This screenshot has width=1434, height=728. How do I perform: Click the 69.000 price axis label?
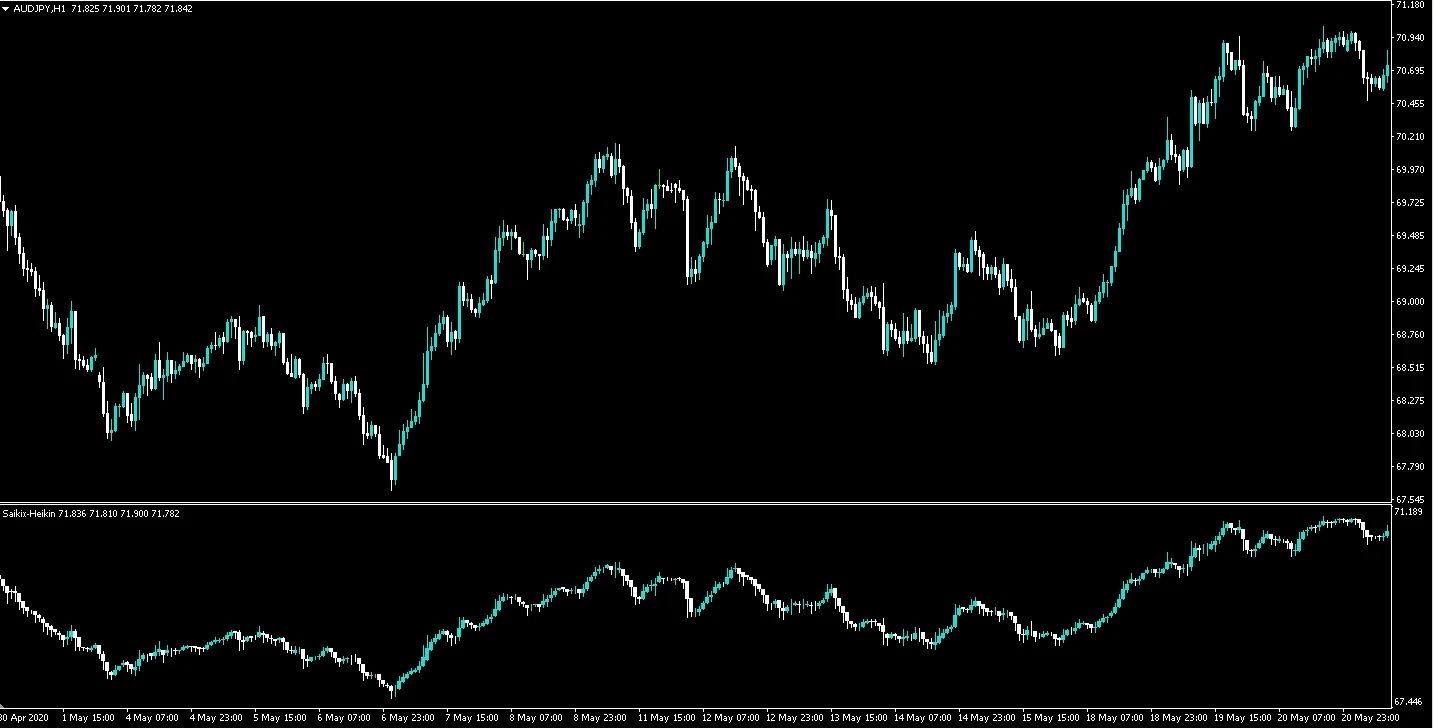click(x=1410, y=302)
